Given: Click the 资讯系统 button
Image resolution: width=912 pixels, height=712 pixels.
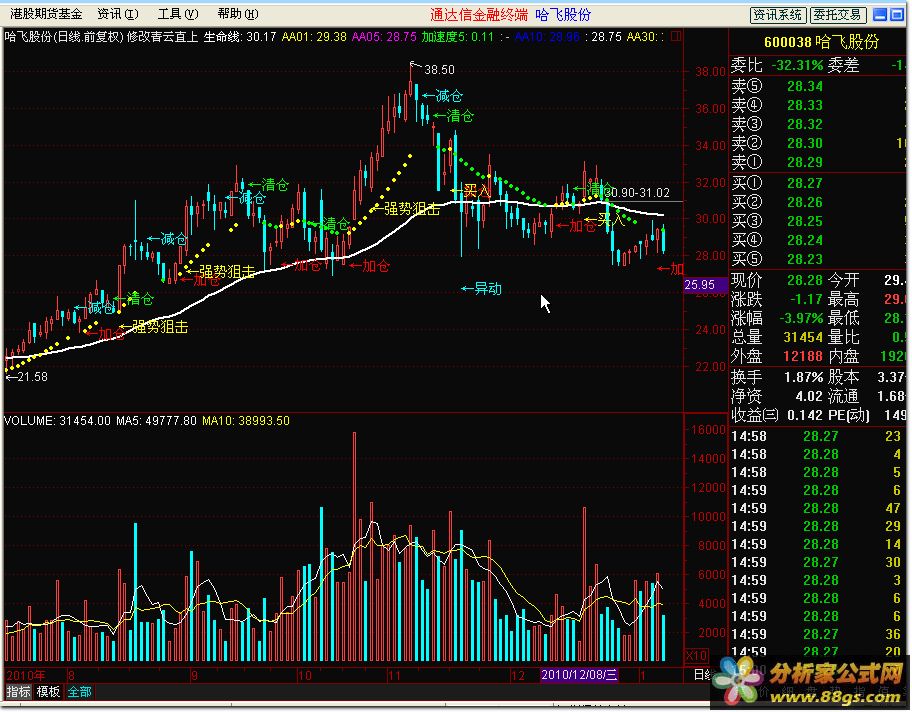Looking at the screenshot, I should click(x=778, y=15).
